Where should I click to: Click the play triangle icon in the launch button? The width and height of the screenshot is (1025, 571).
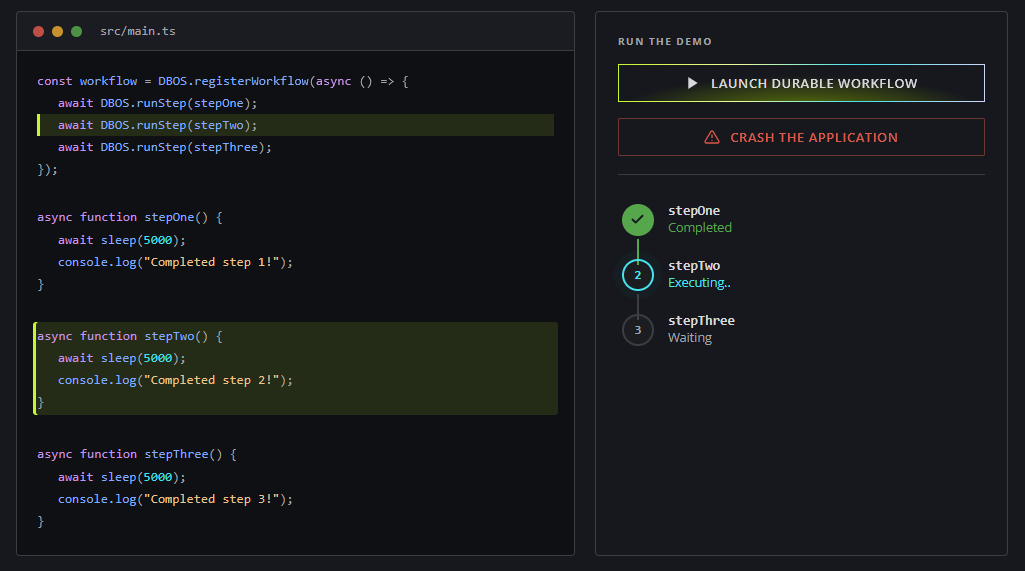pos(692,83)
